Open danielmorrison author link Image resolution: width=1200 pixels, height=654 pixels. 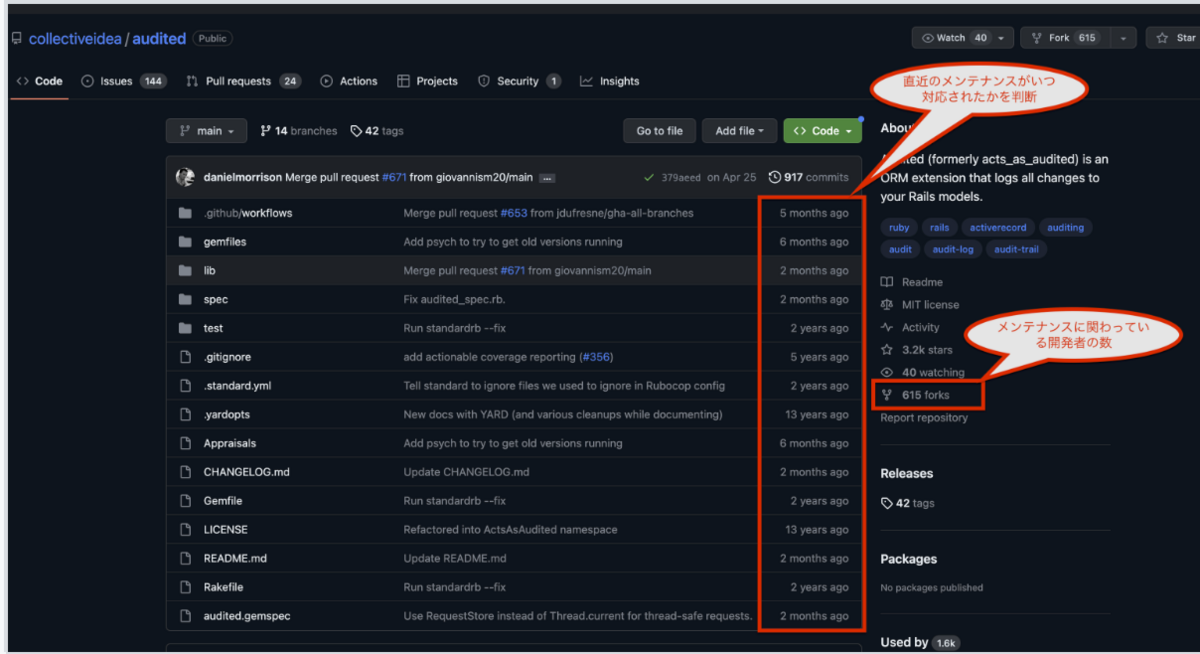pos(242,177)
